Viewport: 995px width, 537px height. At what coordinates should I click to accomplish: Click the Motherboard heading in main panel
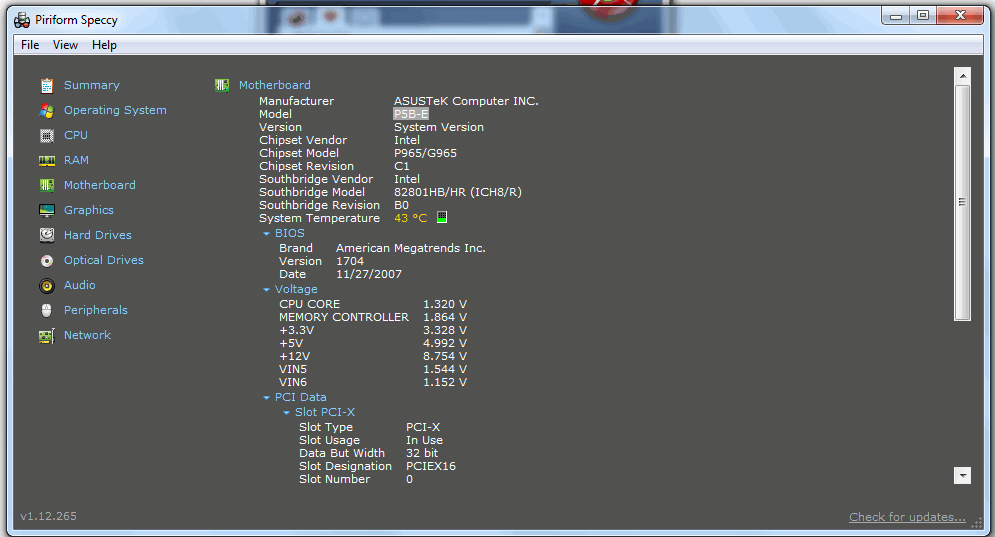(275, 85)
